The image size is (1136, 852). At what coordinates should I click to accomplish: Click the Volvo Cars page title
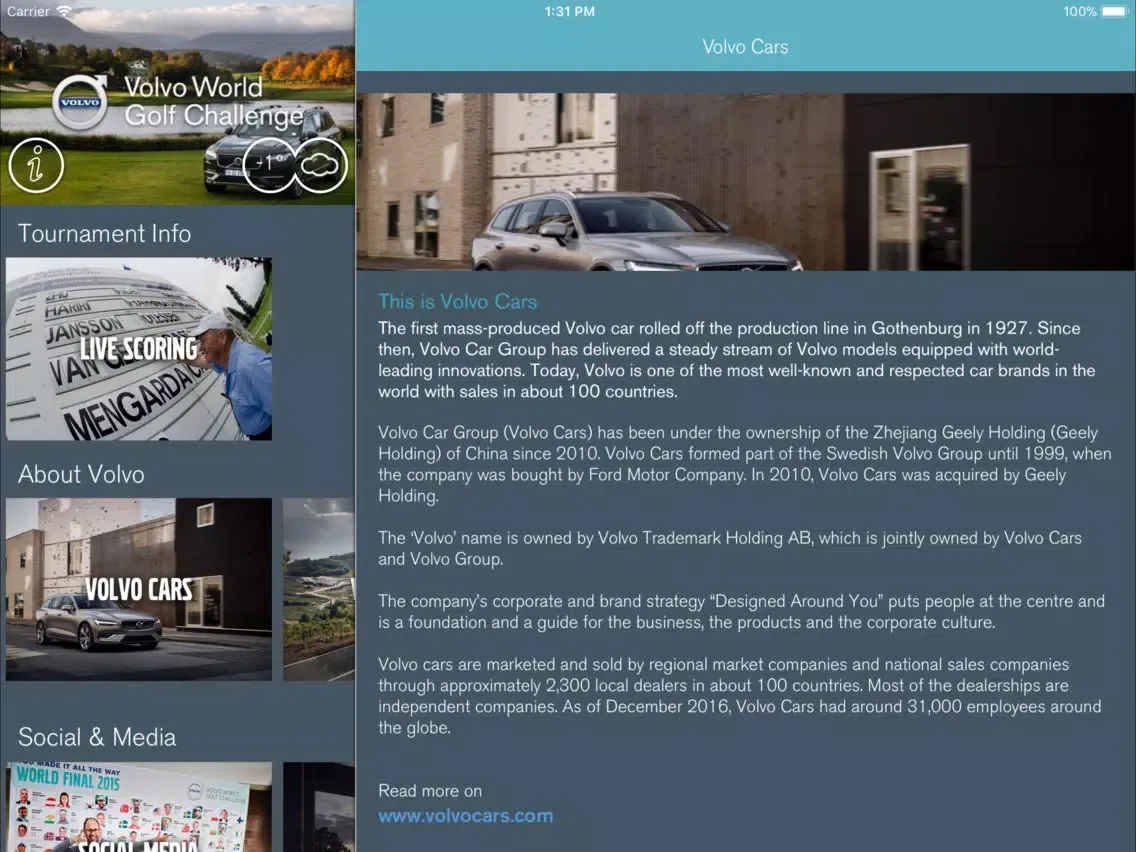click(x=746, y=47)
